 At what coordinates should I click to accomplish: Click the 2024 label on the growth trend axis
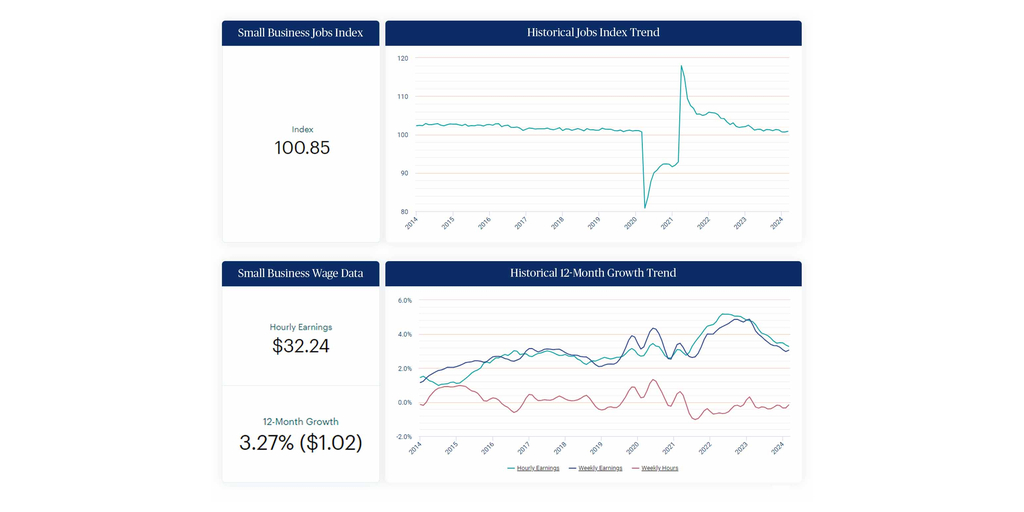coord(776,449)
